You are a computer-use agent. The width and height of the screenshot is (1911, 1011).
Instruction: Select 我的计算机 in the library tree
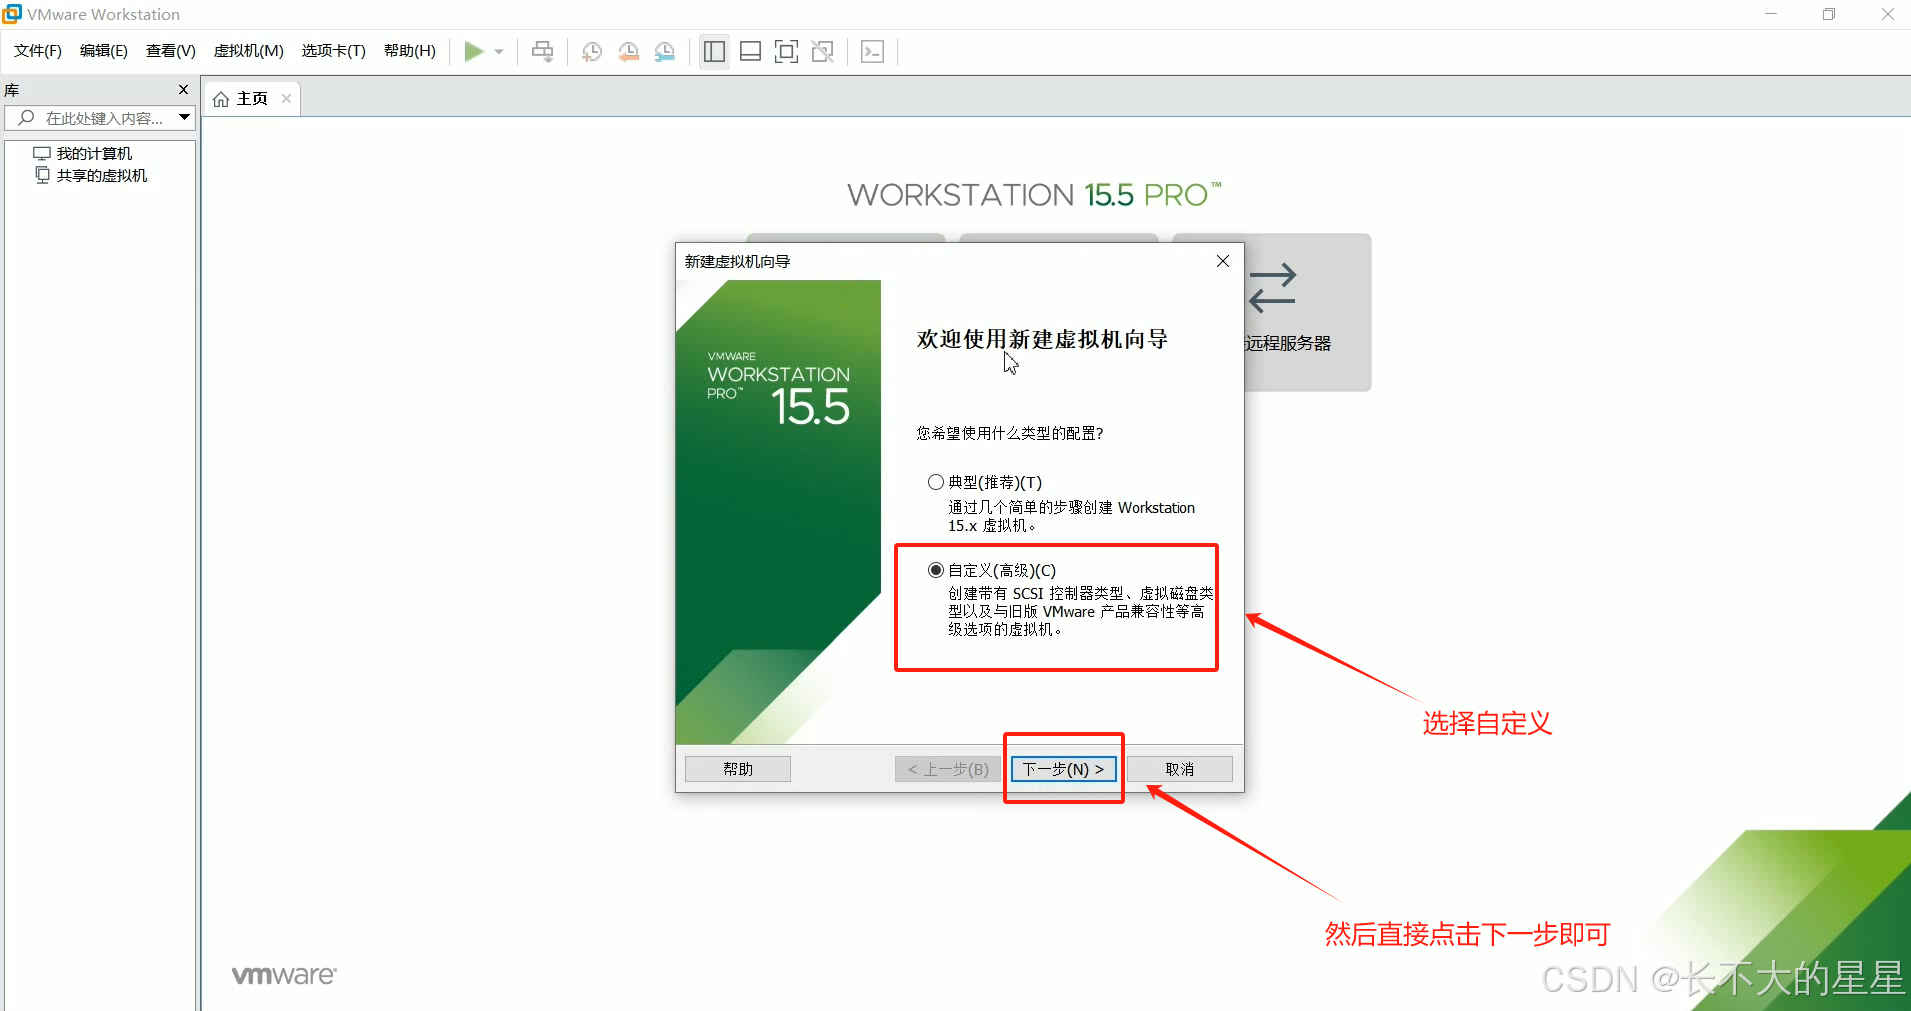point(94,153)
